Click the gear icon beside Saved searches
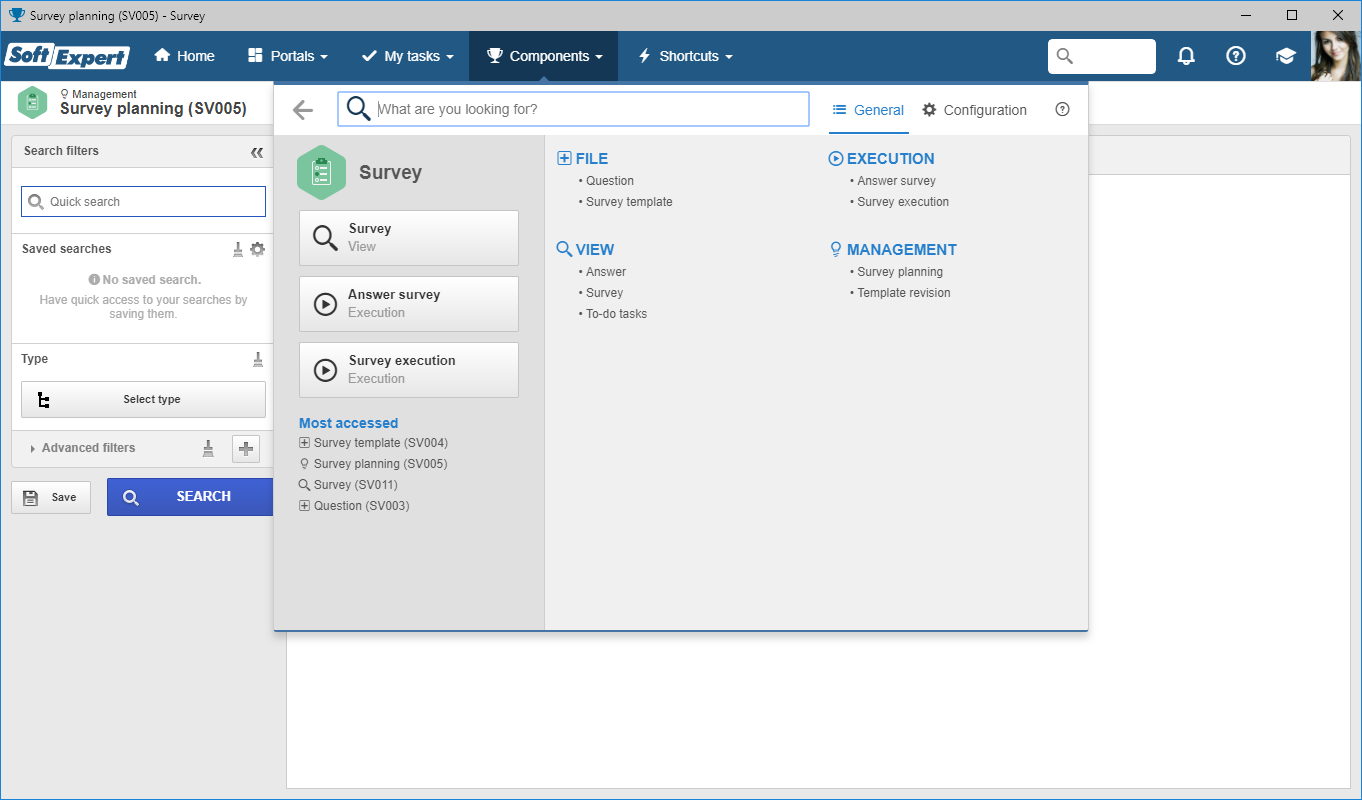1362x800 pixels. [x=258, y=249]
